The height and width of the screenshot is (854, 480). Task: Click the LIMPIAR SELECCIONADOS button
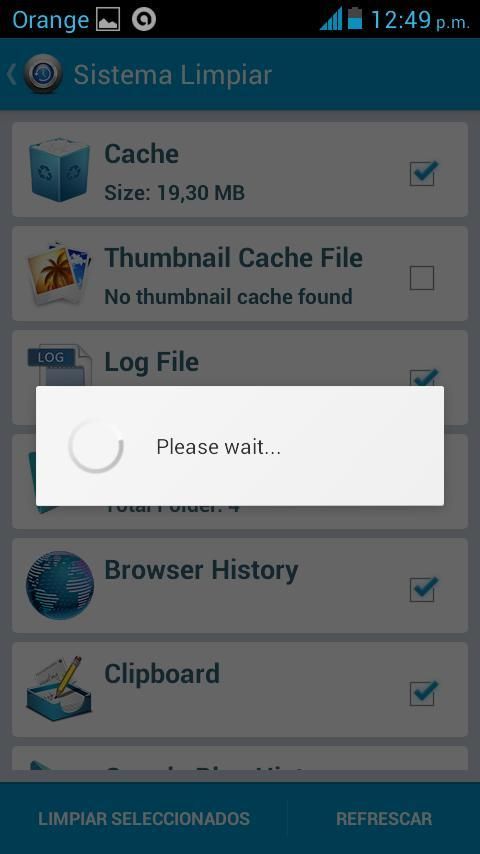click(x=144, y=819)
